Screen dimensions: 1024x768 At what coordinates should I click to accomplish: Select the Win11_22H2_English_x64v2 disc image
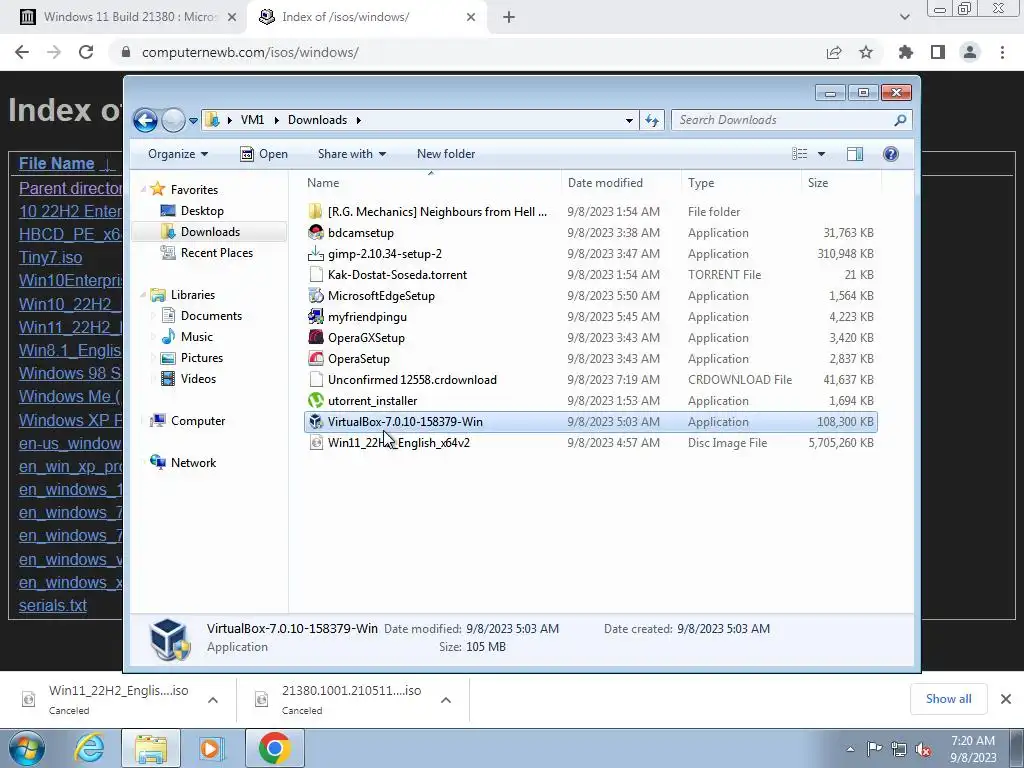coord(398,443)
